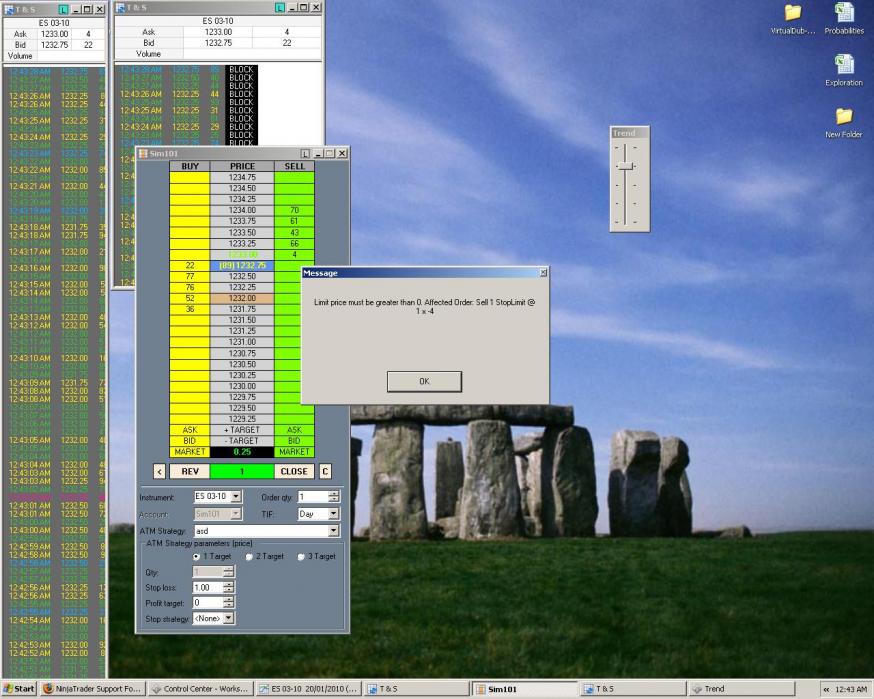
Task: Click the CLOSE position button
Action: pyautogui.click(x=294, y=471)
